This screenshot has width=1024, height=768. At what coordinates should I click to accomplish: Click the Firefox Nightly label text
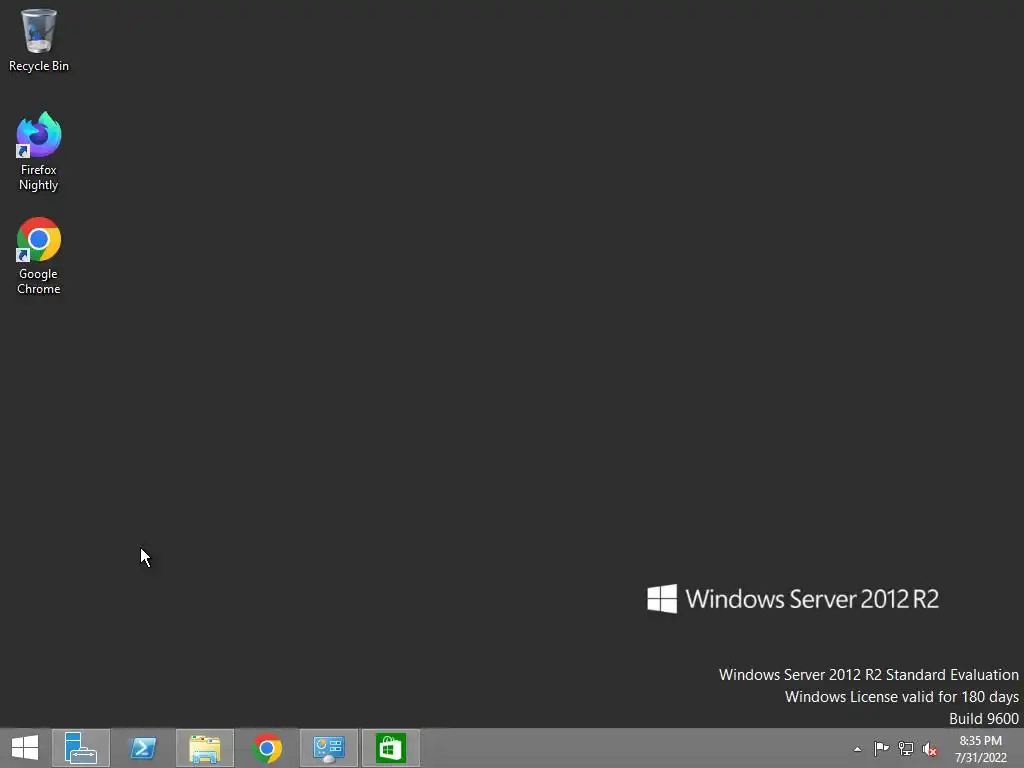point(39,177)
